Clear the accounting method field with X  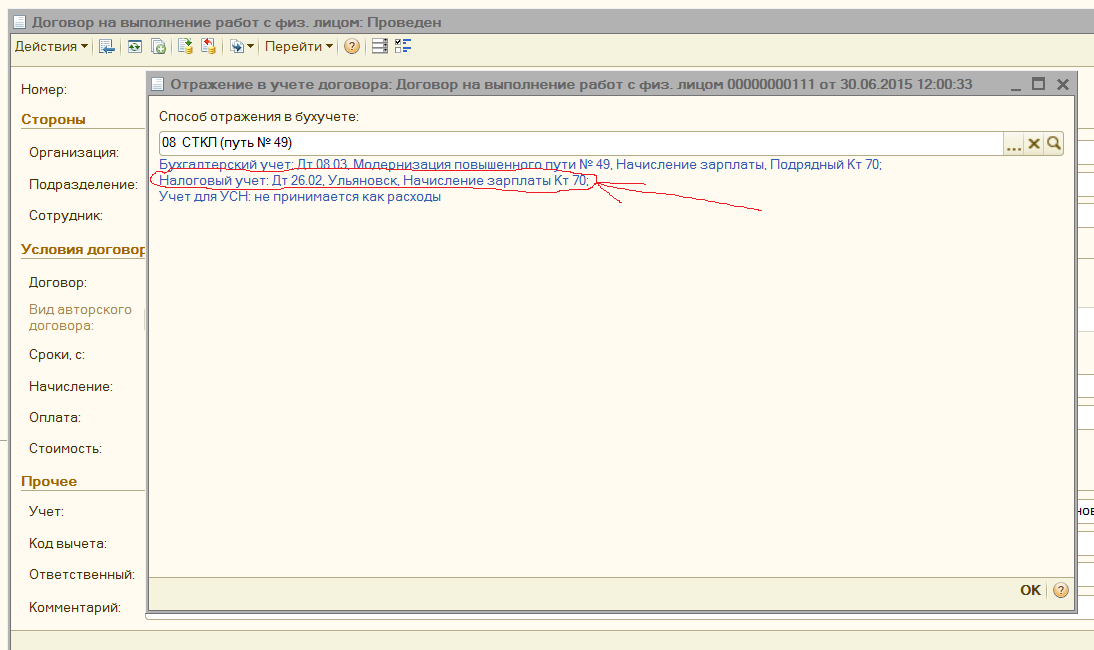click(x=1034, y=144)
